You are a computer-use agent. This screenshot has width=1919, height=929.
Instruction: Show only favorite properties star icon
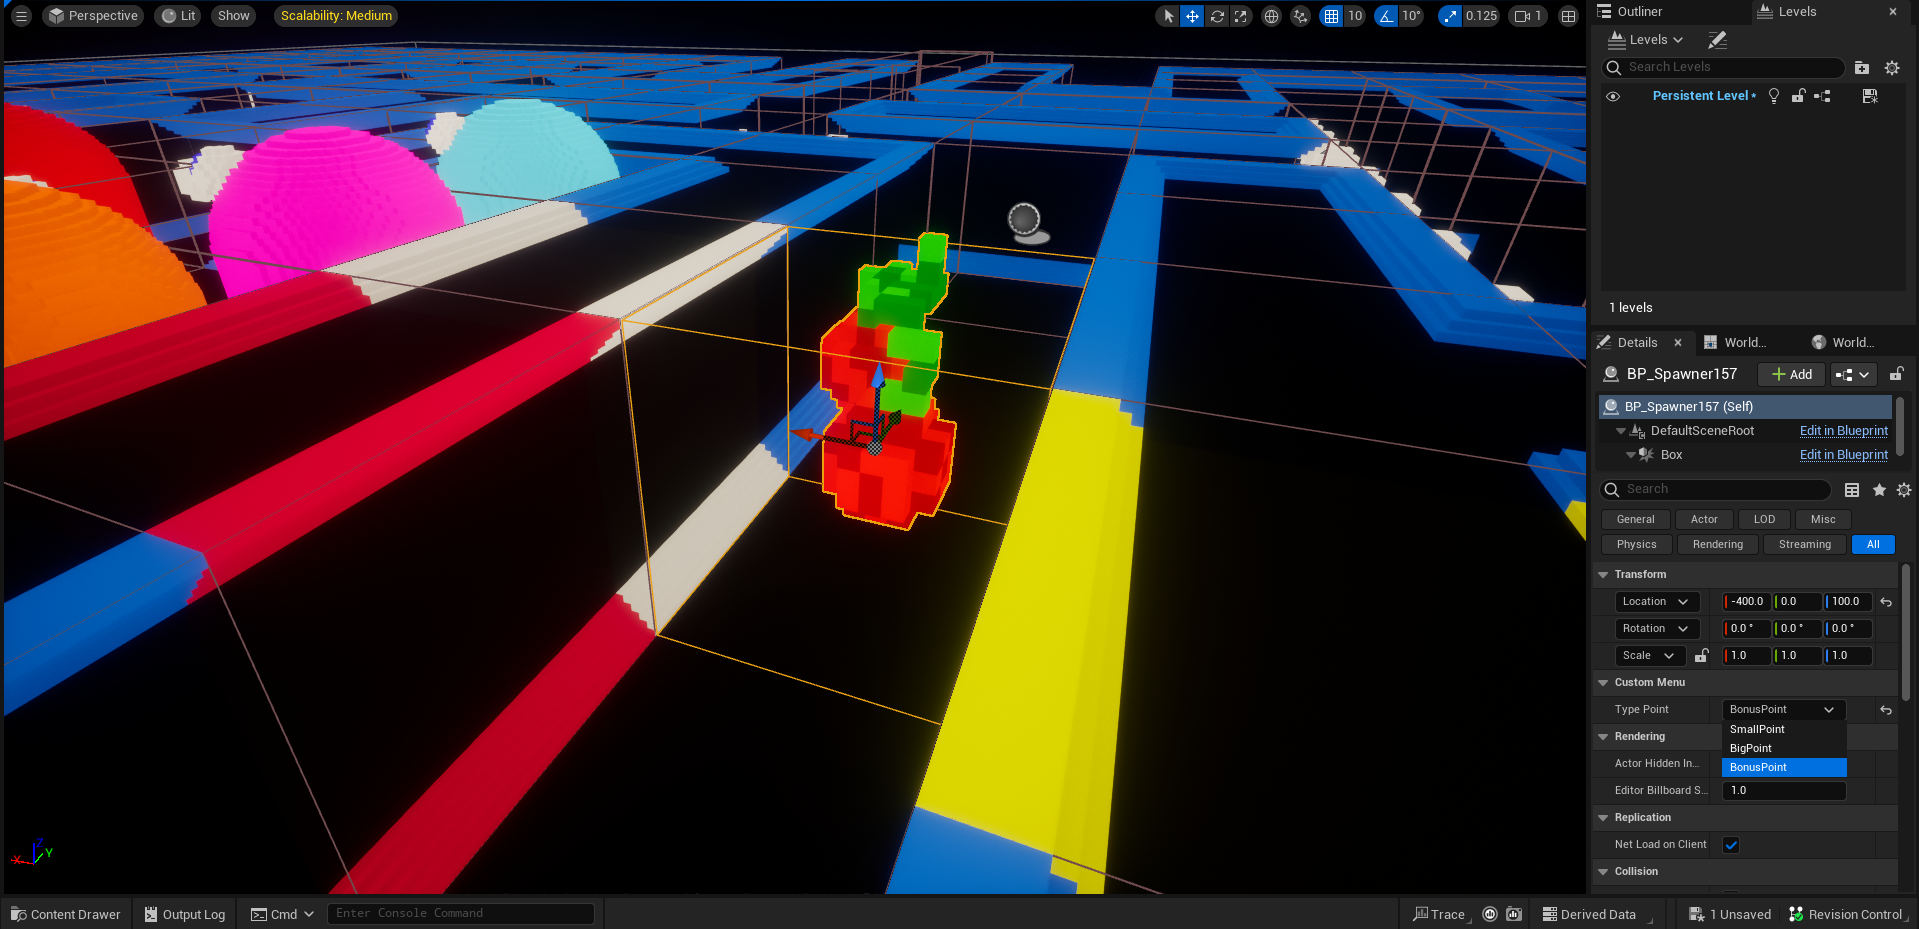point(1879,490)
